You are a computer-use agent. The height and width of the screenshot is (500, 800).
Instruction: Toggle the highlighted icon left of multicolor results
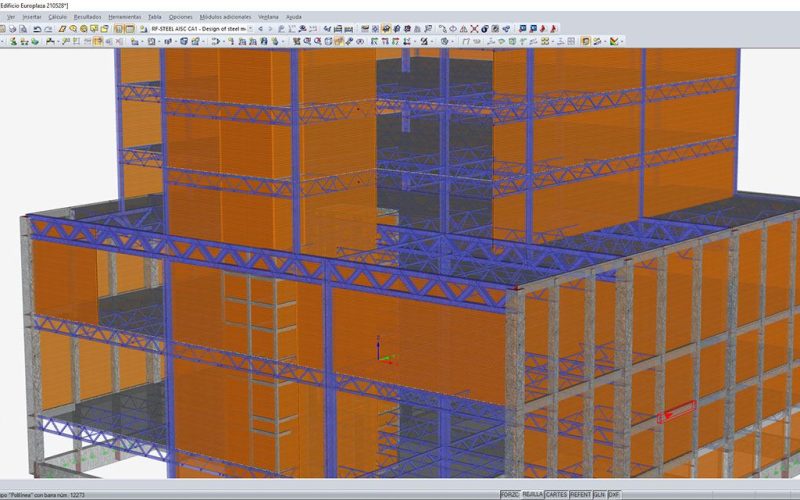pyautogui.click(x=585, y=41)
